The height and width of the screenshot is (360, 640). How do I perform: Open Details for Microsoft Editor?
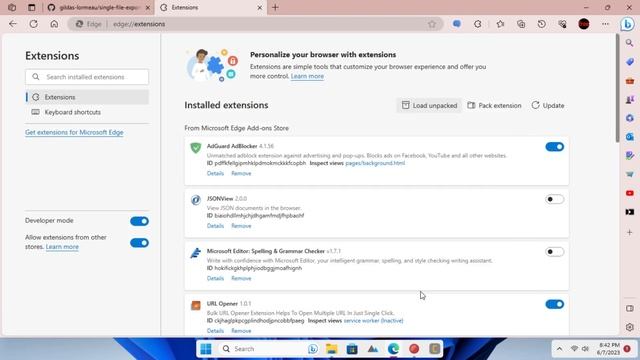coord(215,278)
